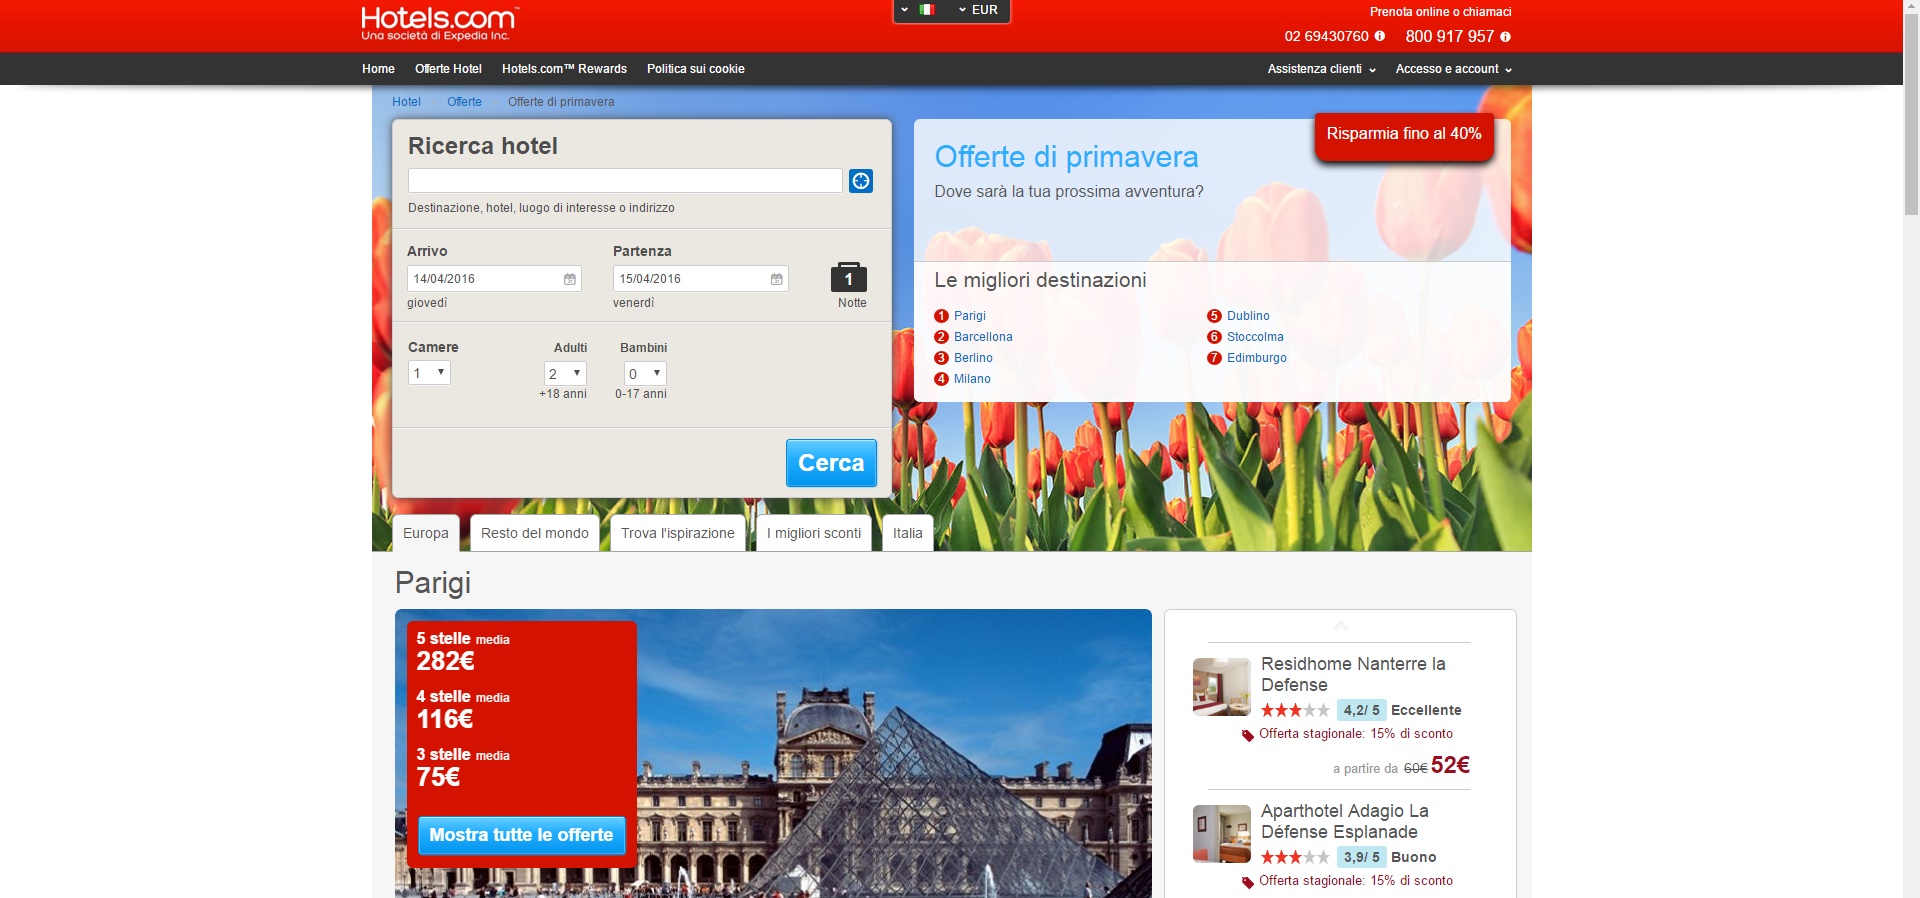1920x898 pixels.
Task: Switch to the Resto del mondo tab
Action: click(534, 533)
